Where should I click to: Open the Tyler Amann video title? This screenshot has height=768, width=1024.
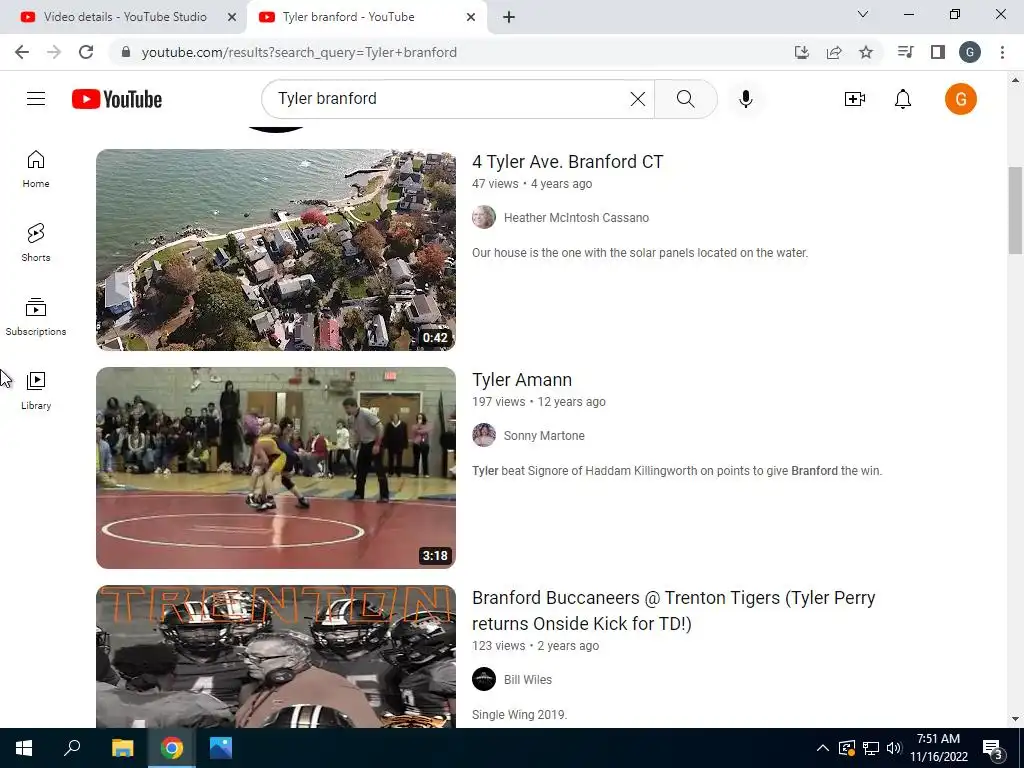coord(522,379)
